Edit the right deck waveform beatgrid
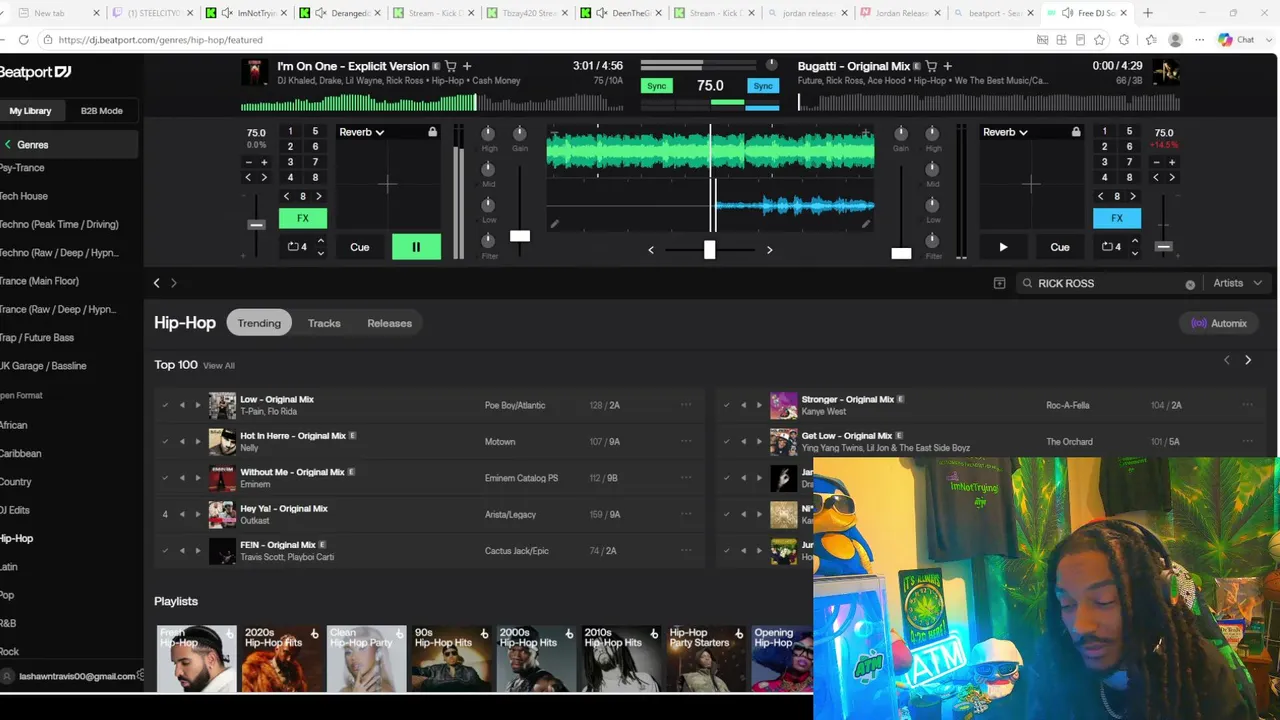The image size is (1280, 720). point(866,224)
